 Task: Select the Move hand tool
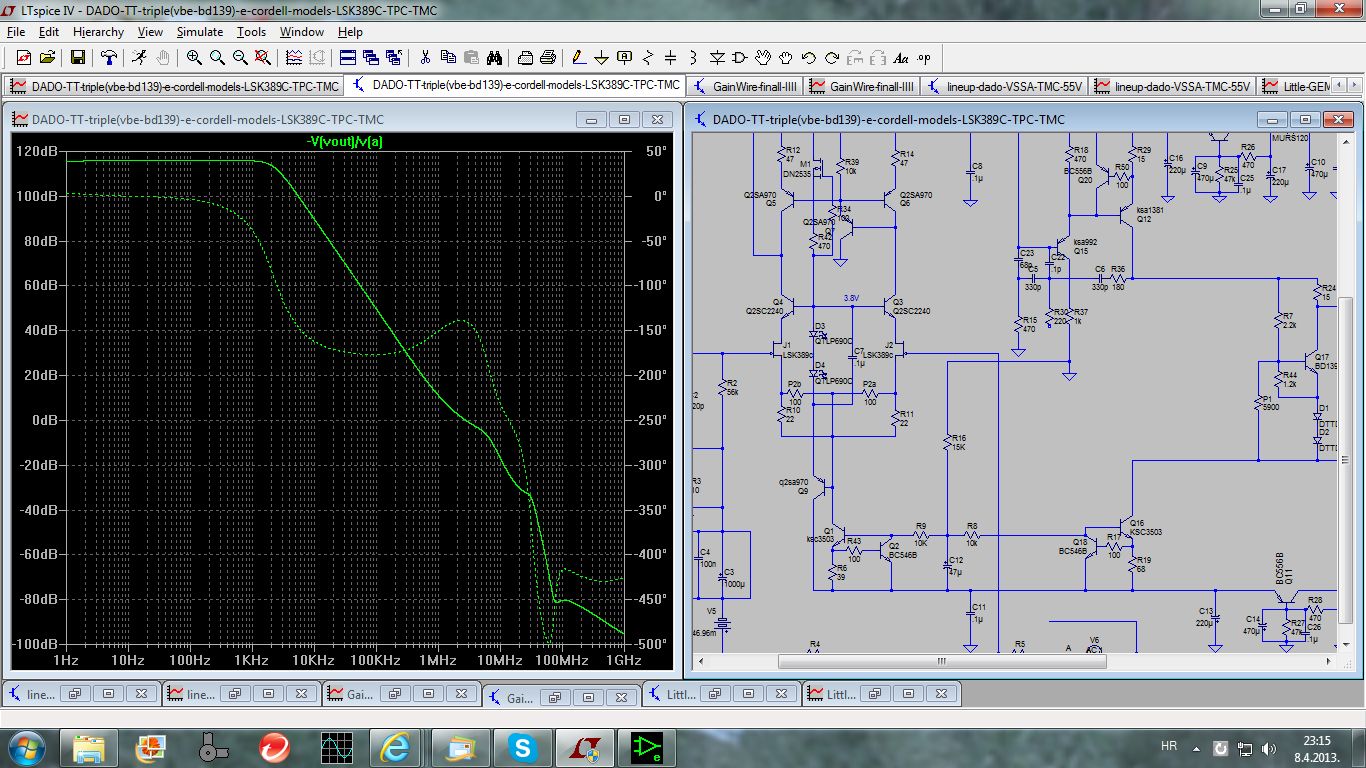(x=763, y=58)
